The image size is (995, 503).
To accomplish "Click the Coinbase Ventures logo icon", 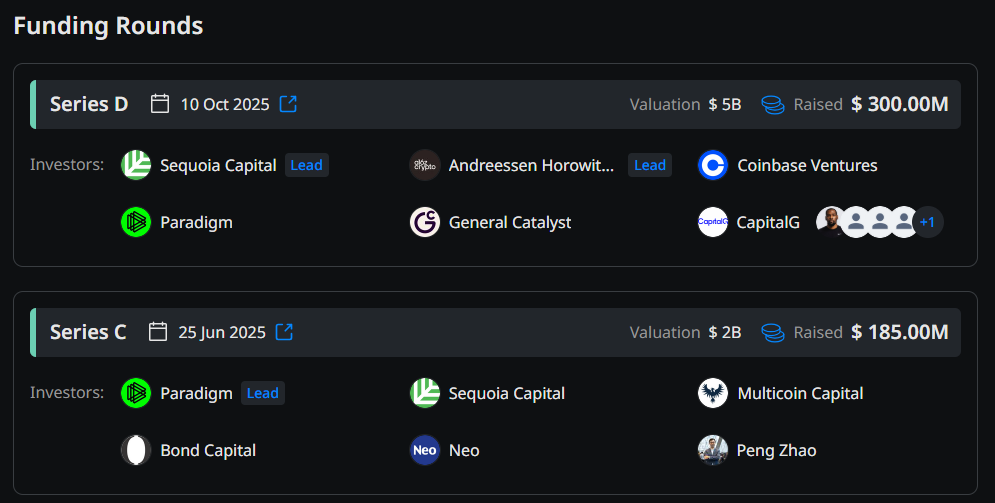I will [713, 165].
